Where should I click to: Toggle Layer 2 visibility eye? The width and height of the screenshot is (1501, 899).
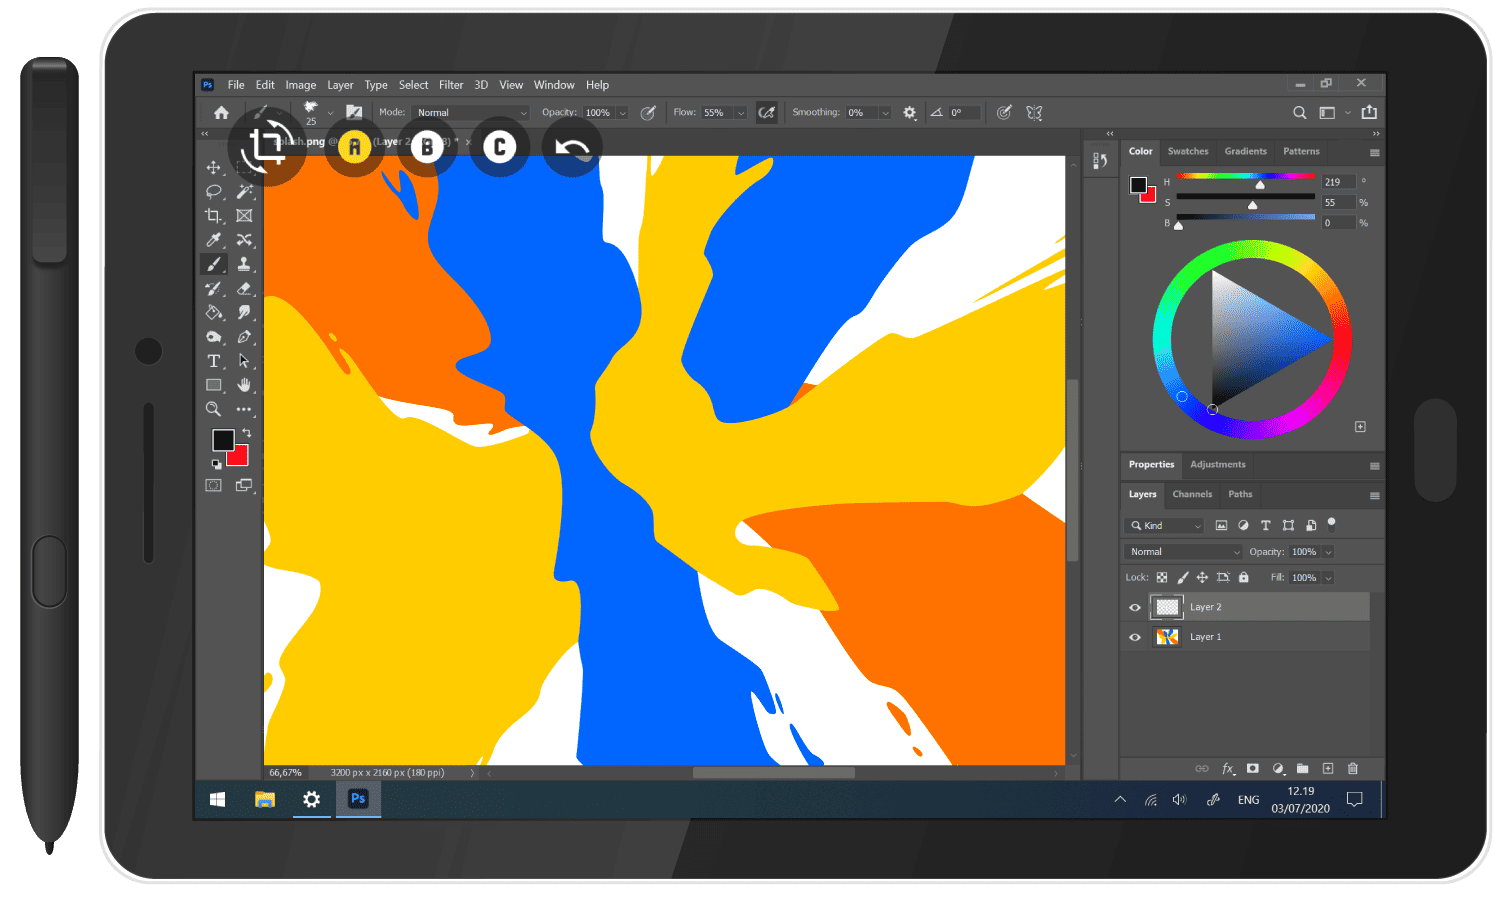(1135, 607)
